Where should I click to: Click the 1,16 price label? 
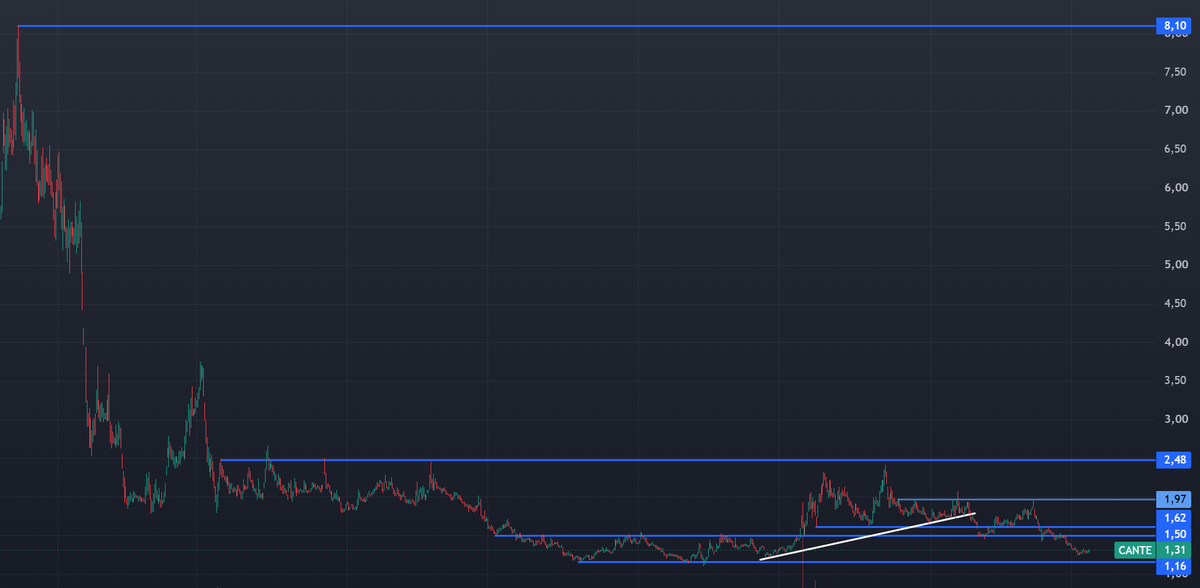(1174, 567)
